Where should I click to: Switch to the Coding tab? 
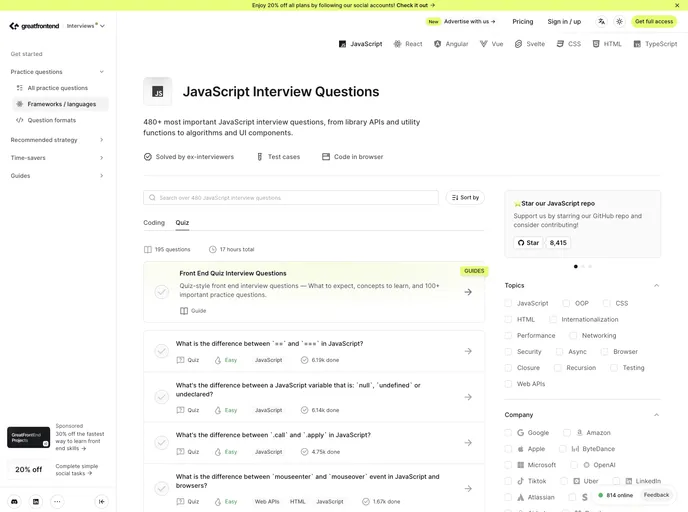click(154, 223)
